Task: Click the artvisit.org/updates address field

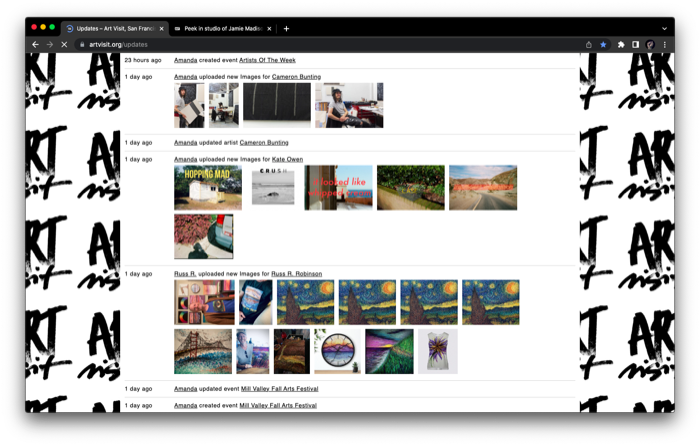Action: (x=328, y=45)
